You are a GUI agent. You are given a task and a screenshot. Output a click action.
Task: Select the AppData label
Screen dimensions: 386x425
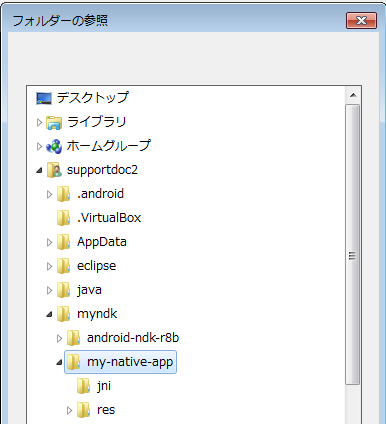point(102,242)
